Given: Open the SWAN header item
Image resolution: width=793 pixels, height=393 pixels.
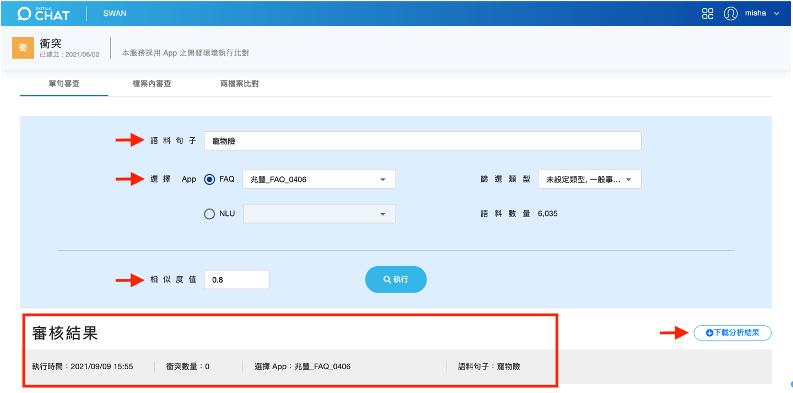Looking at the screenshot, I should point(115,14).
